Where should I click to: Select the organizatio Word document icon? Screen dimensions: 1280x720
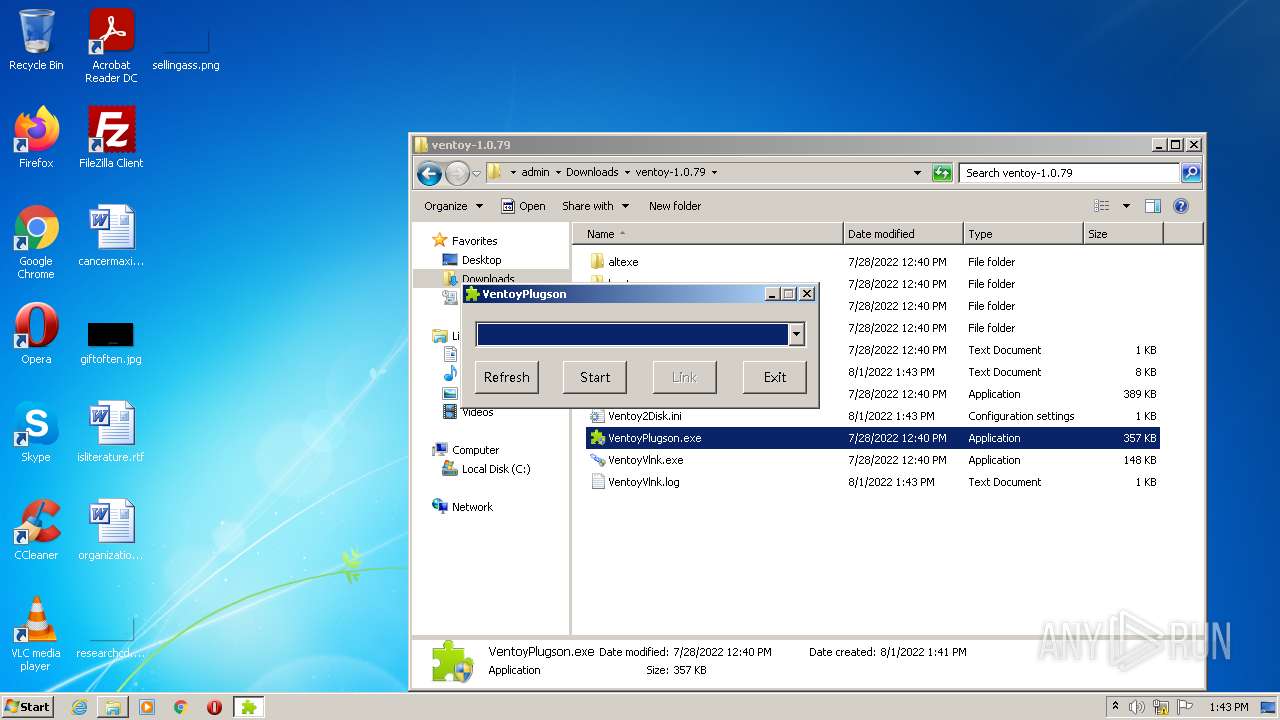pos(111,530)
